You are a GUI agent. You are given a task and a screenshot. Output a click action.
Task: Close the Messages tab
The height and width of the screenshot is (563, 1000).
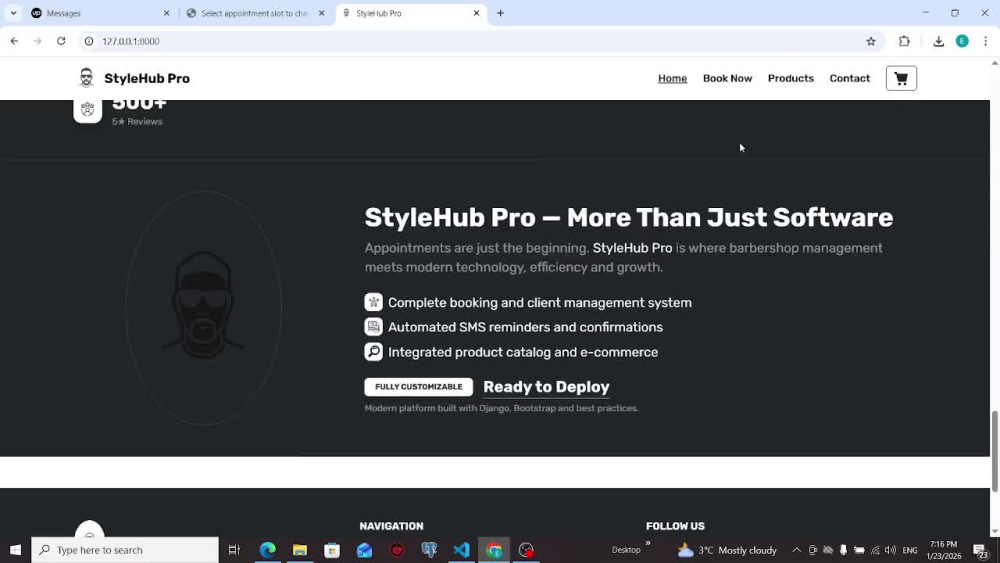click(166, 13)
